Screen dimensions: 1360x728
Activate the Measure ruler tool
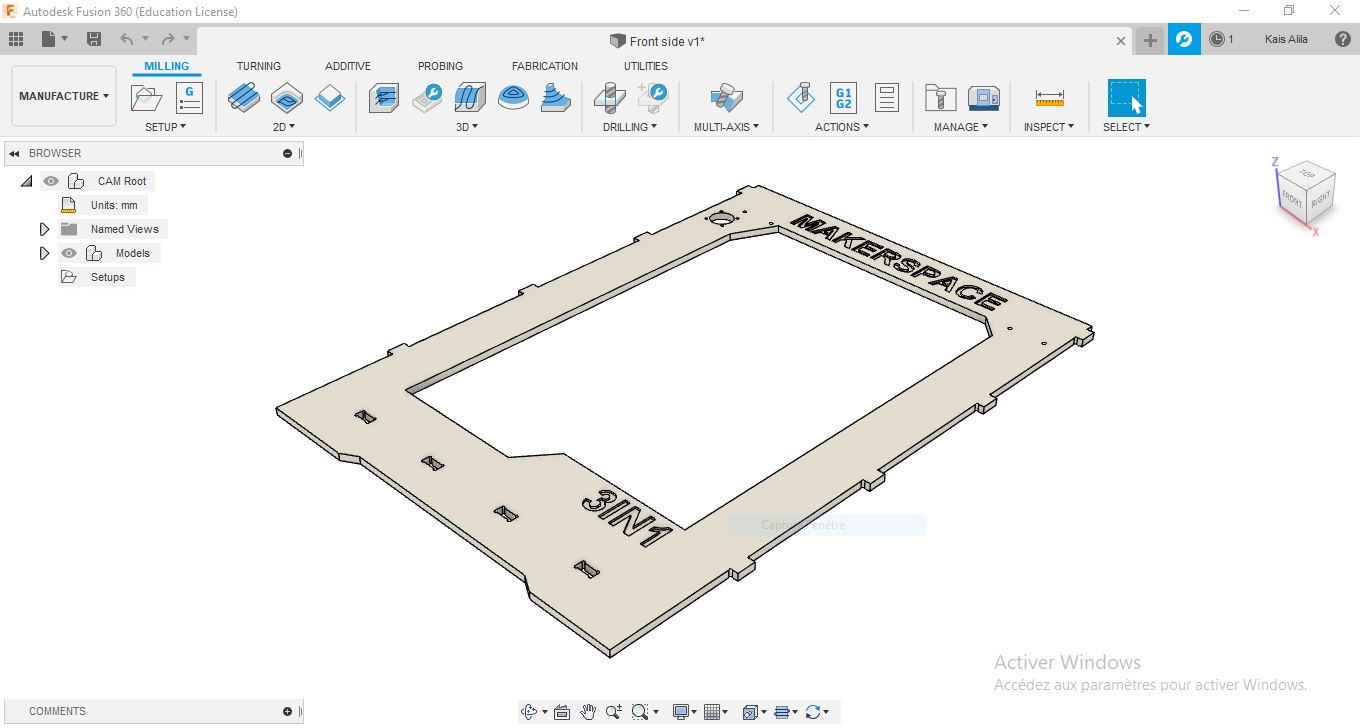click(x=1049, y=97)
